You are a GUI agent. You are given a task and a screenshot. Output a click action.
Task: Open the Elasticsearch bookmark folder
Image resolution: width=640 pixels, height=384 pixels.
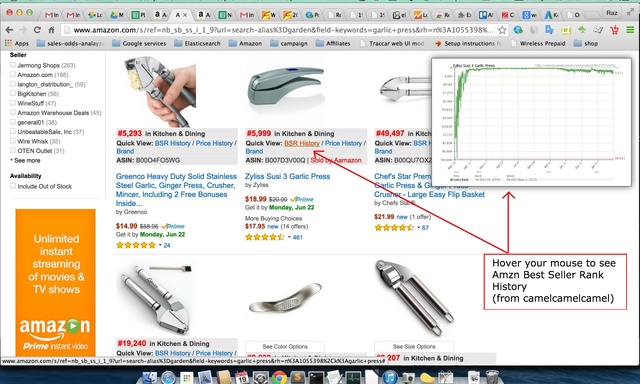tap(197, 43)
